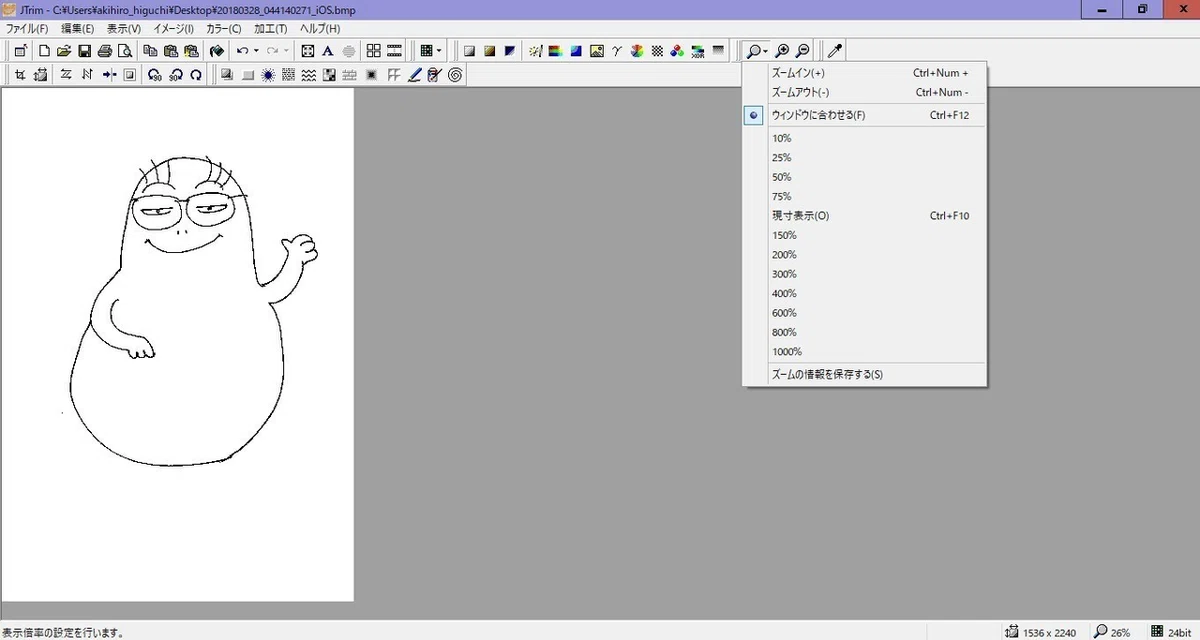Open the 加工(T) menu
The image size is (1200, 640).
point(270,29)
